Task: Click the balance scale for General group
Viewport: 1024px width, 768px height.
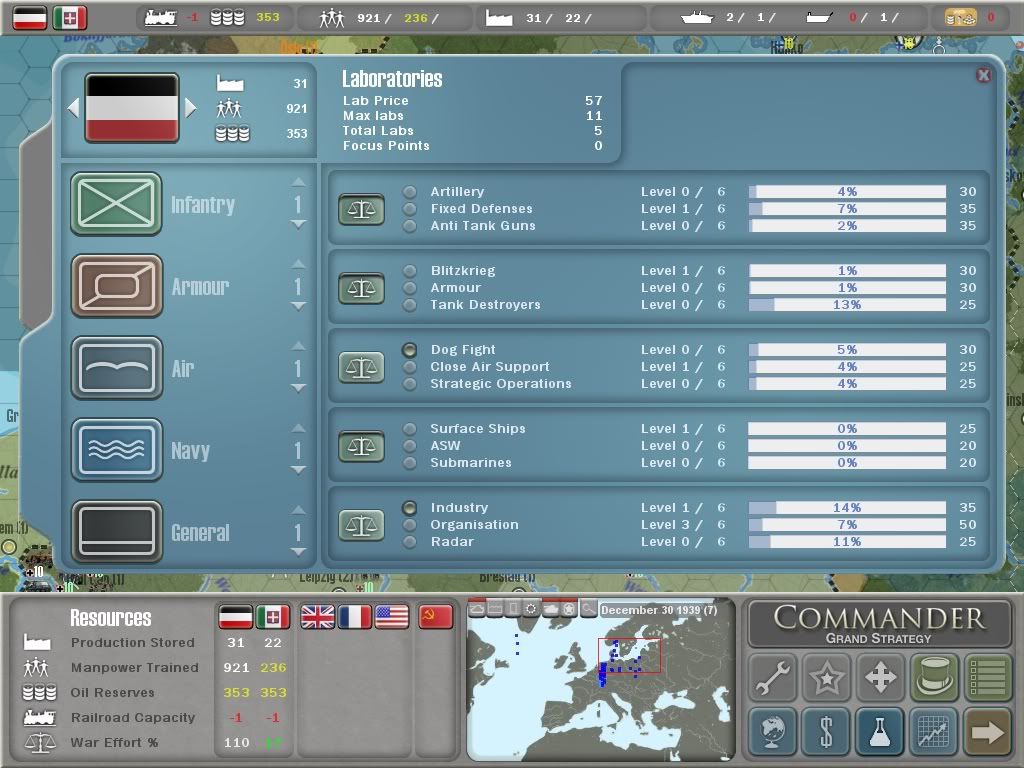Action: coord(361,525)
